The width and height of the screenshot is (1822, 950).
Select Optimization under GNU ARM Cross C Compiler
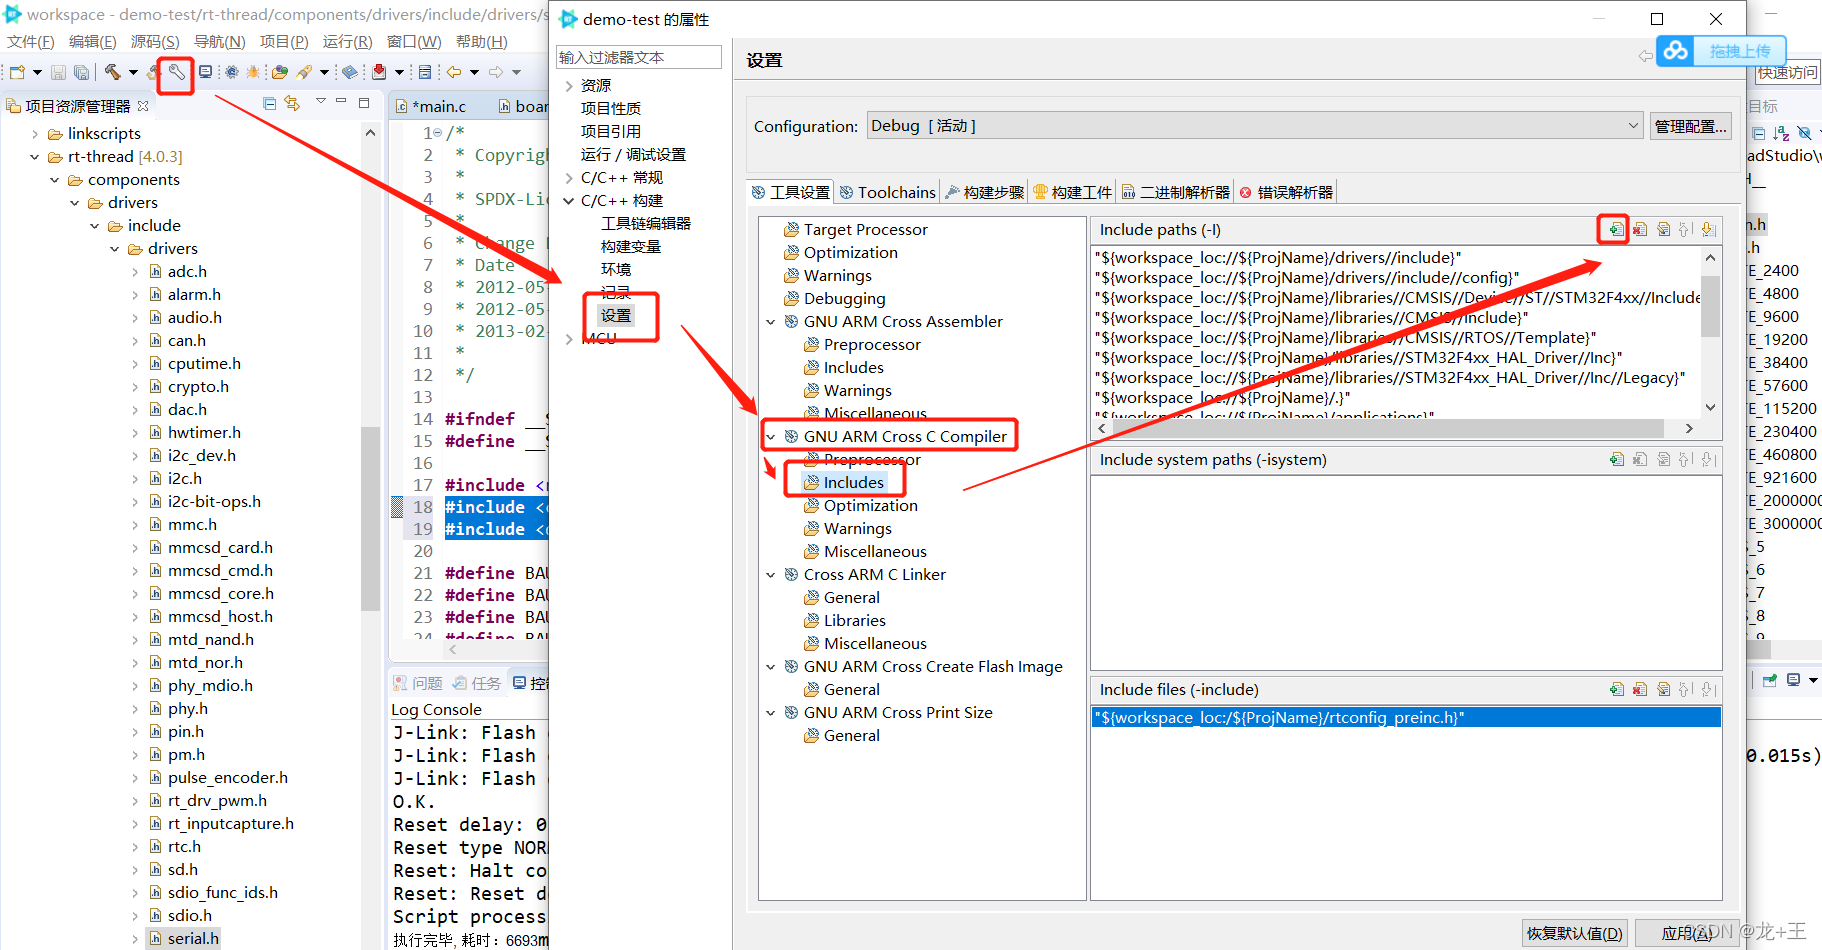coord(870,506)
